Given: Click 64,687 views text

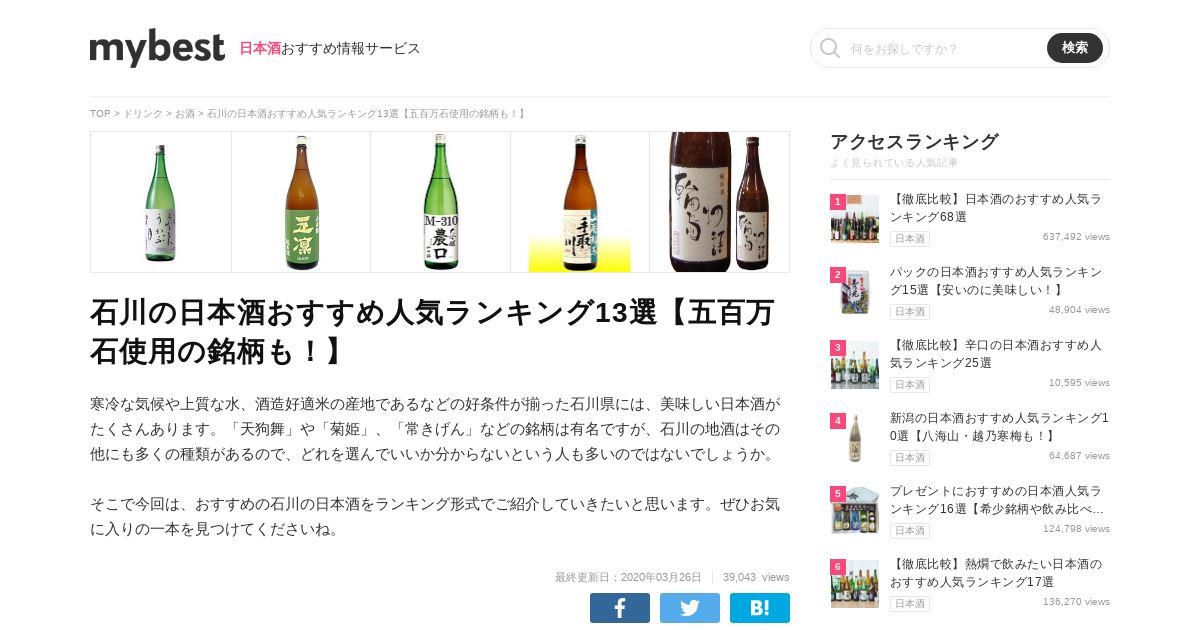Looking at the screenshot, I should pos(1079,456).
